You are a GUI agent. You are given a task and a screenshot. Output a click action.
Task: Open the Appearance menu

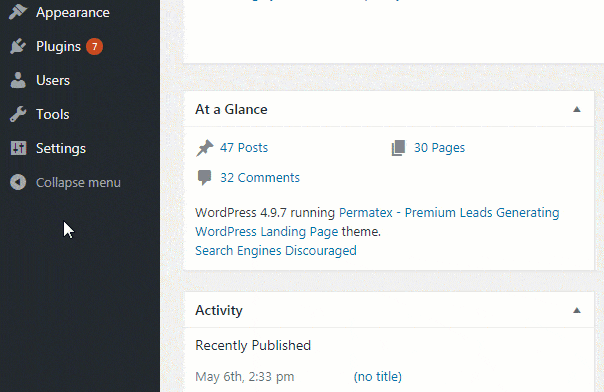pyautogui.click(x=73, y=13)
